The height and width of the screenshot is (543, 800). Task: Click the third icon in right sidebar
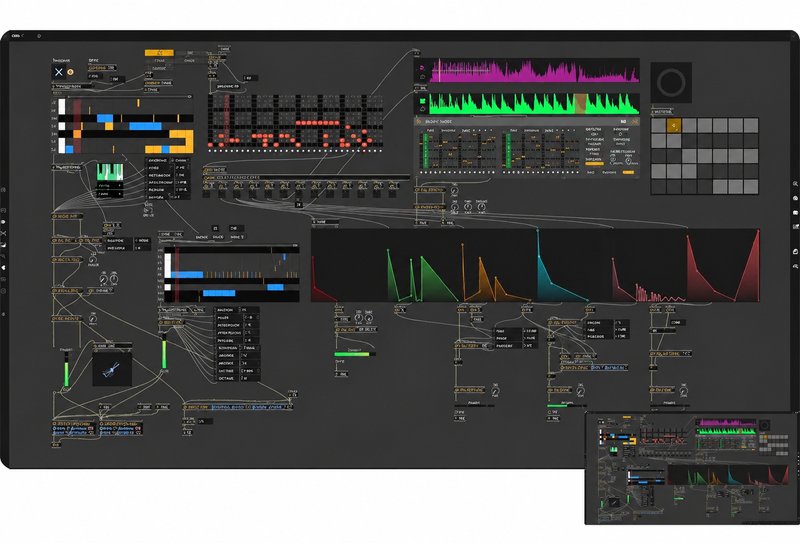795,212
